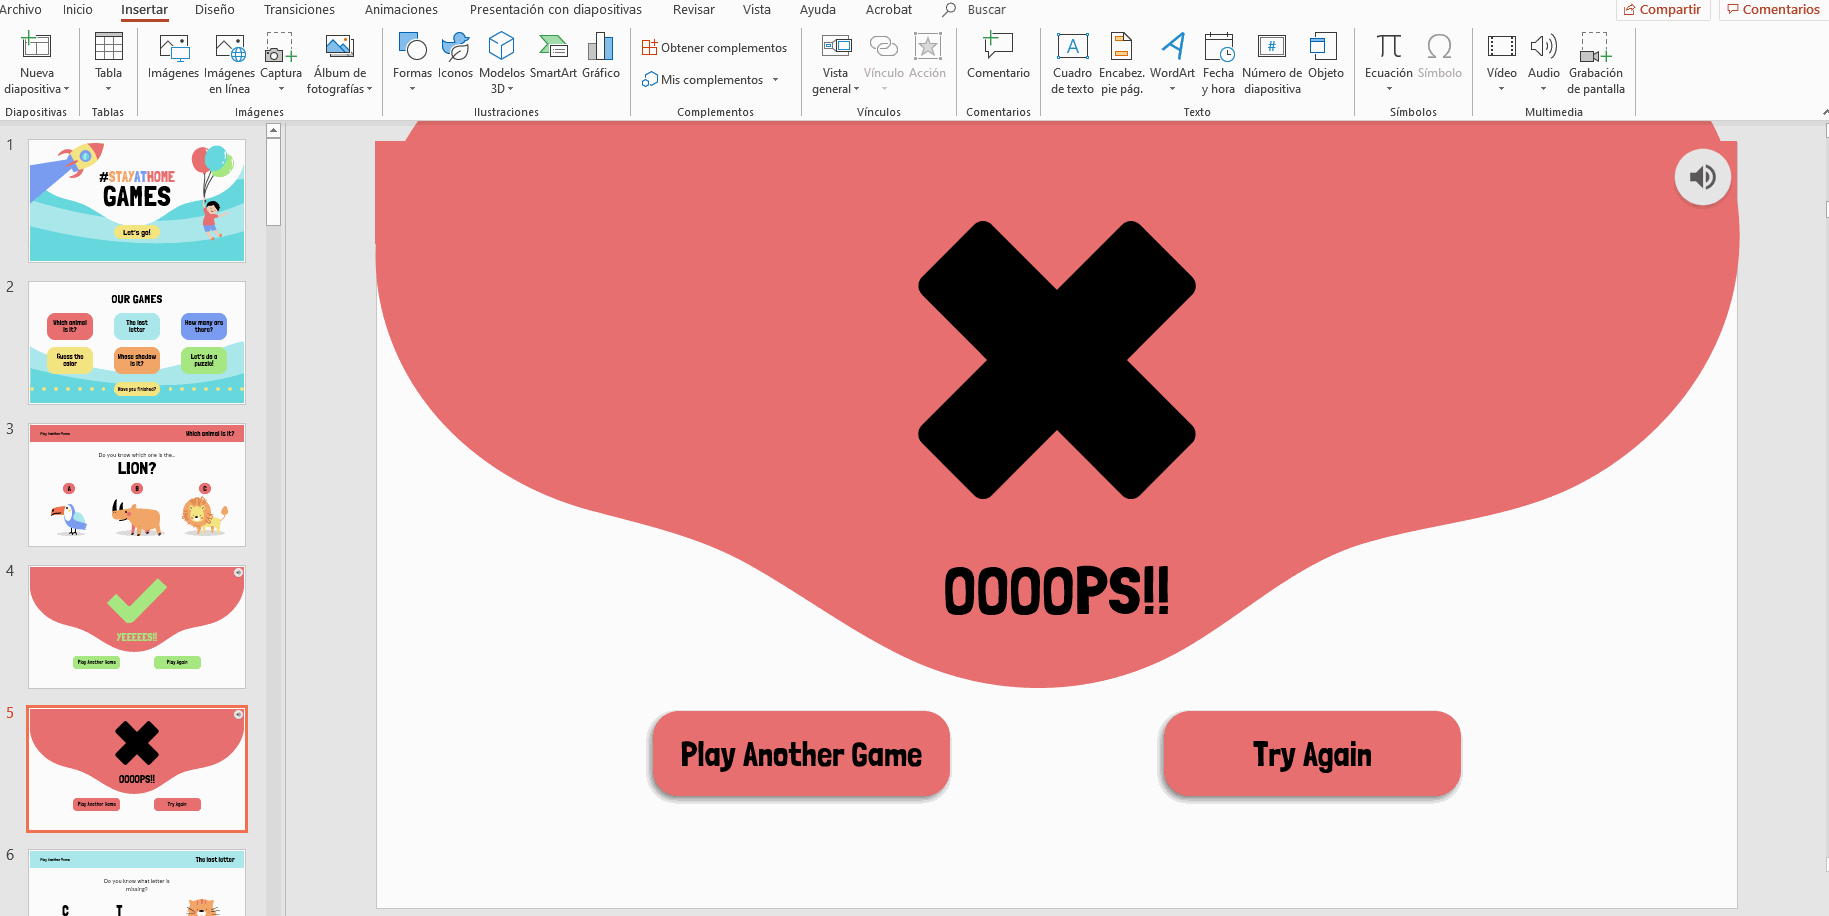Click the Acción icon
The width and height of the screenshot is (1829, 916).
coord(927,46)
